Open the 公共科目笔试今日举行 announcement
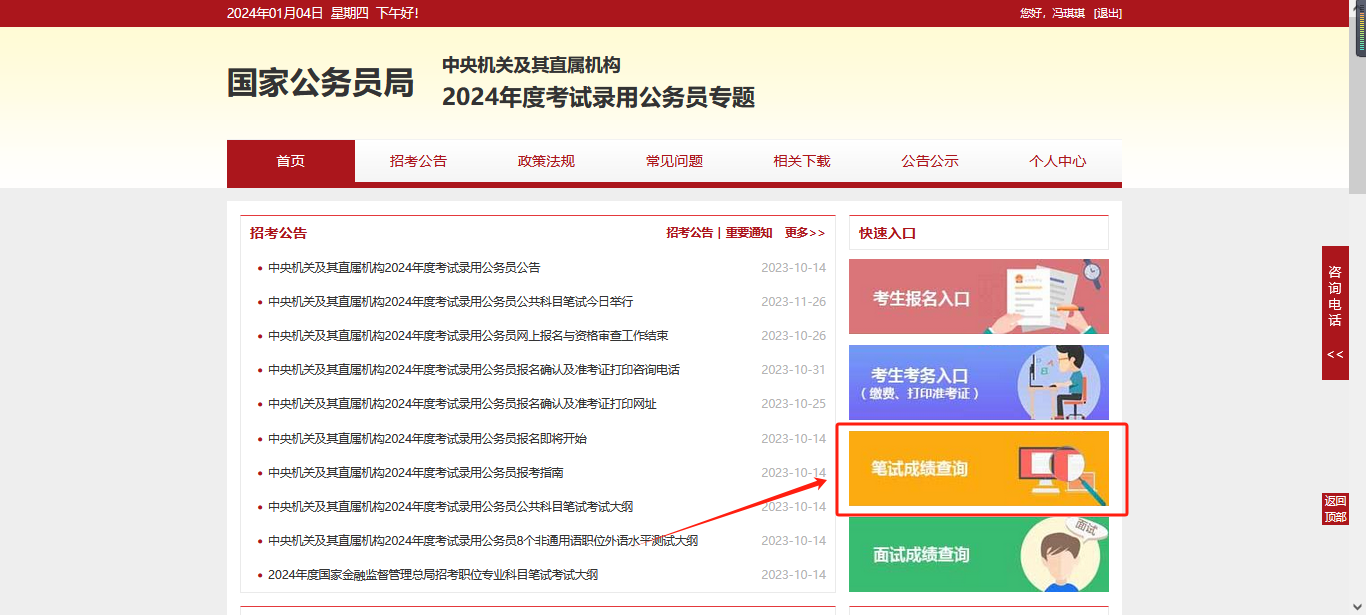The height and width of the screenshot is (615, 1366). 450,302
